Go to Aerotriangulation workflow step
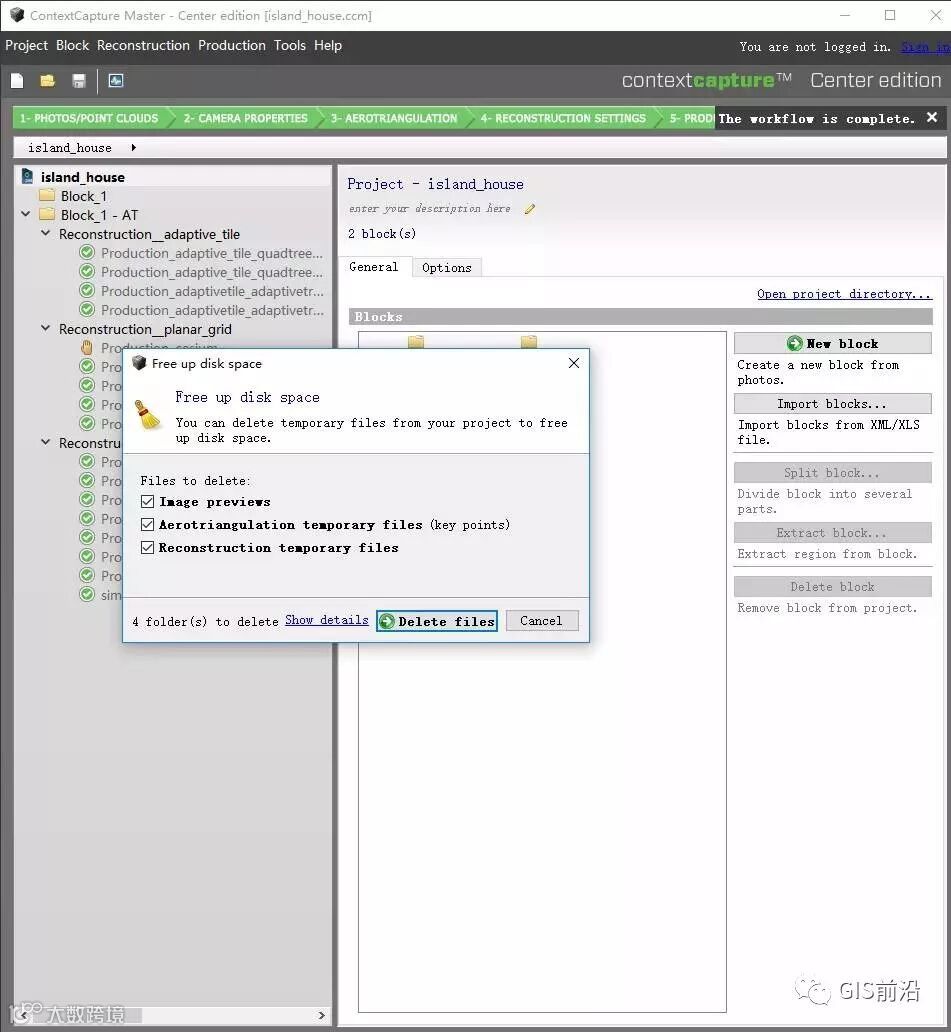951x1032 pixels. pos(394,118)
